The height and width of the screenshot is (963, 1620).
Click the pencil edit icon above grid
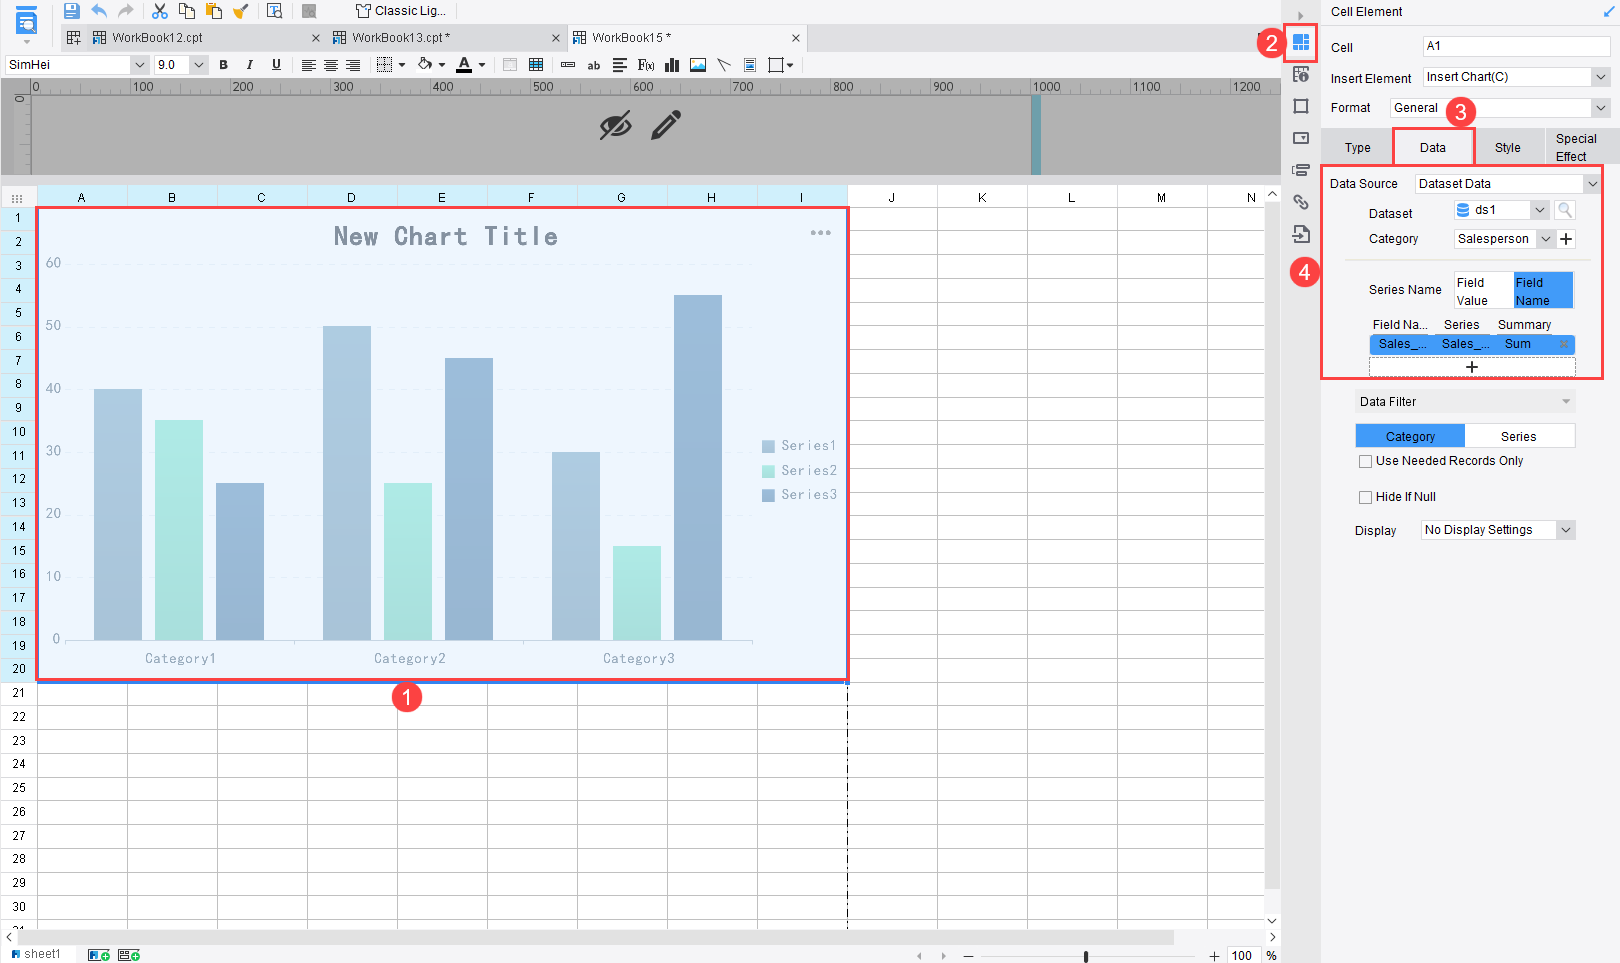[x=666, y=125]
